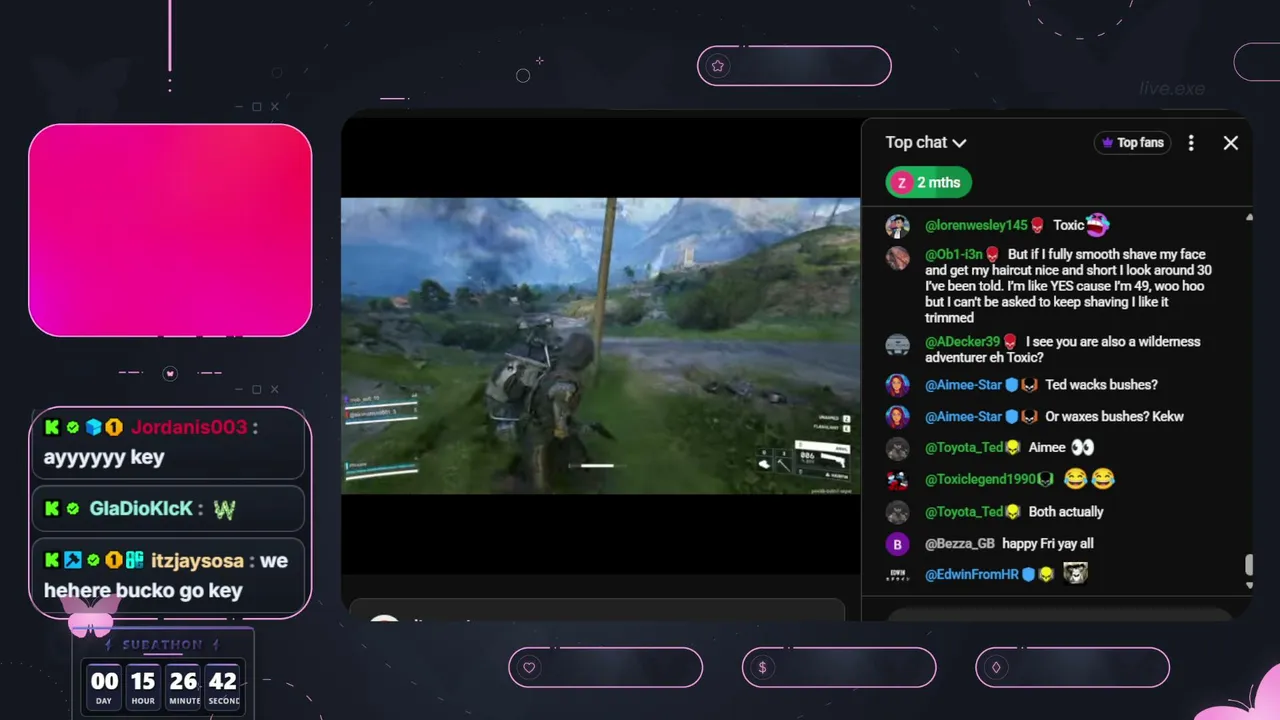The image size is (1280, 720).
Task: Open the @Toxiclegend1990 username
Action: pyautogui.click(x=981, y=480)
